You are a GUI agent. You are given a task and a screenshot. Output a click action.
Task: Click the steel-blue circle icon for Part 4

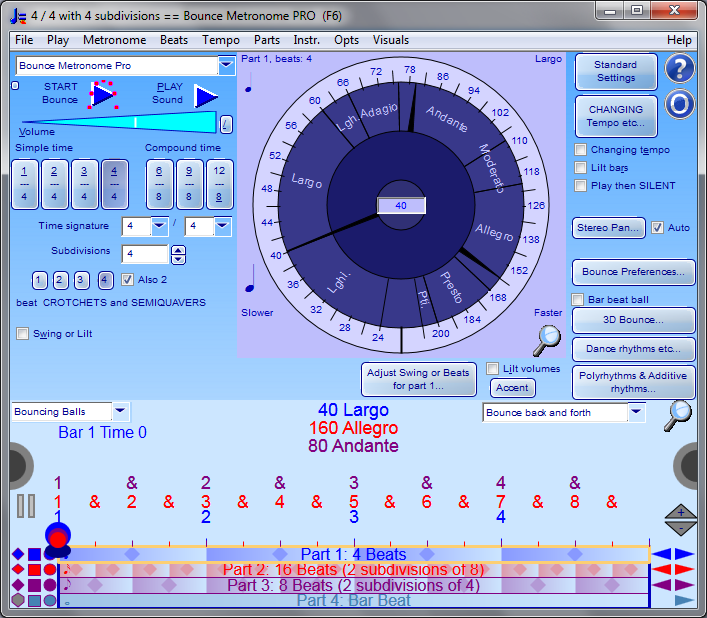[50, 600]
